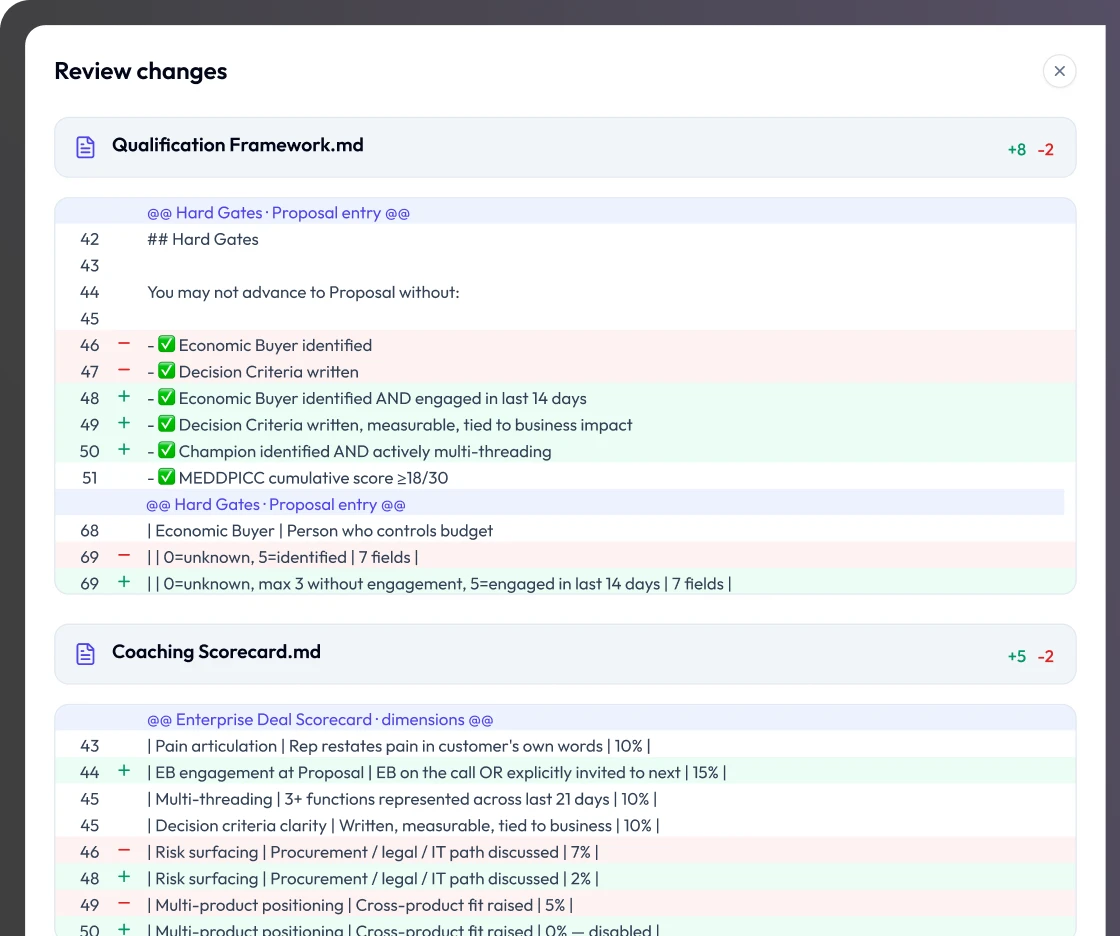1120x936 pixels.
Task: Click the 'Decision criteria clarity' line
Action: [x=565, y=825]
